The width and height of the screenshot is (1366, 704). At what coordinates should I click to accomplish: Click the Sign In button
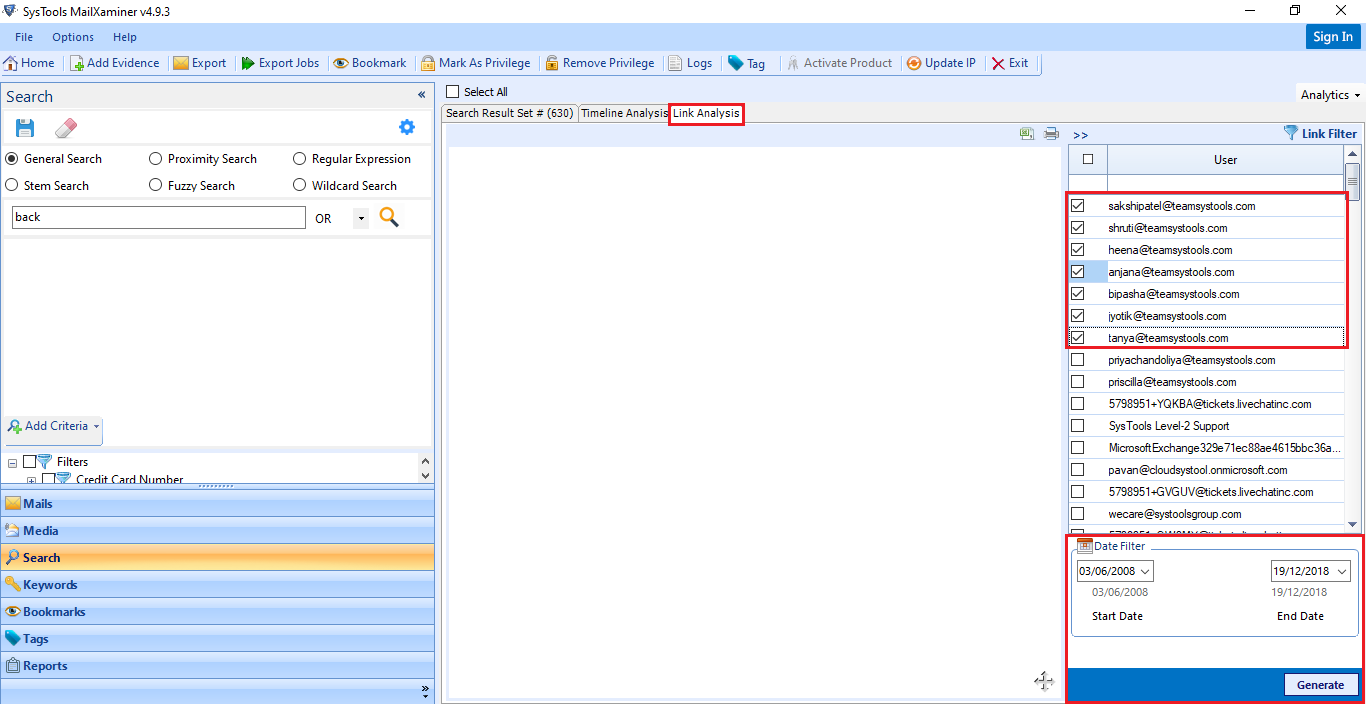pyautogui.click(x=1332, y=37)
